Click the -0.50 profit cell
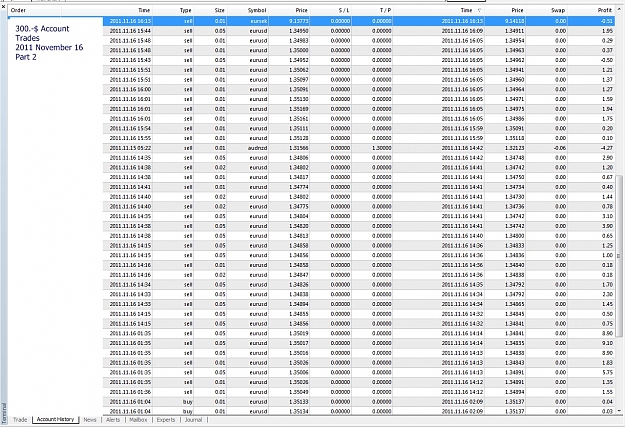 point(607,60)
